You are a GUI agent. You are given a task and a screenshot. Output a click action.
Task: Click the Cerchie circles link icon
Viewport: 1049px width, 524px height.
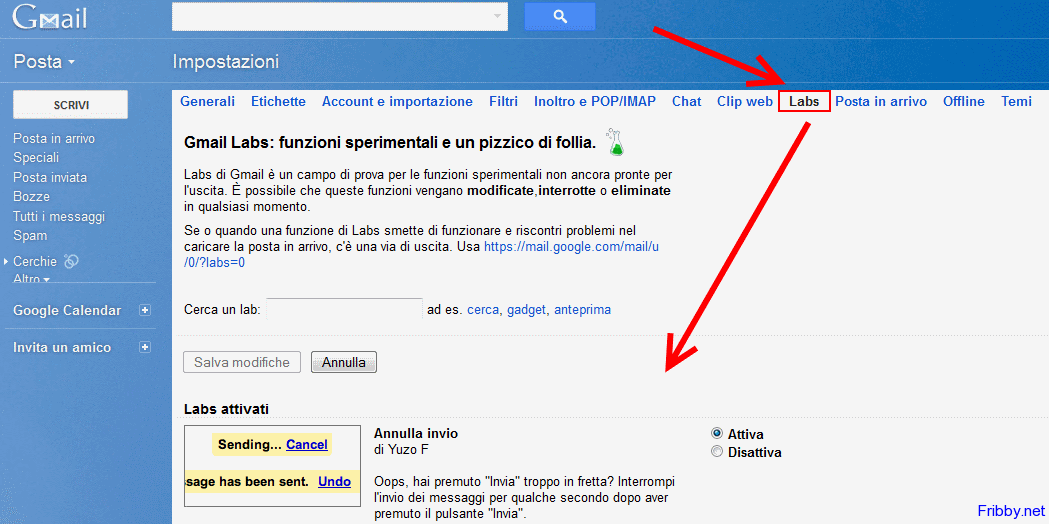pyautogui.click(x=71, y=261)
